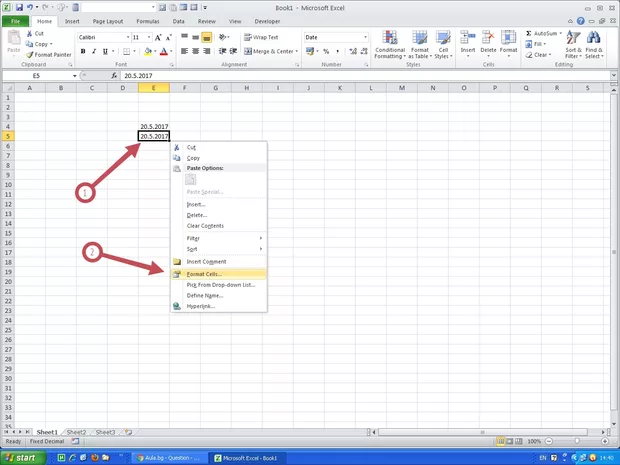Click the Decrease Decimal icon
Screen dimensions: 620x465
point(364,51)
